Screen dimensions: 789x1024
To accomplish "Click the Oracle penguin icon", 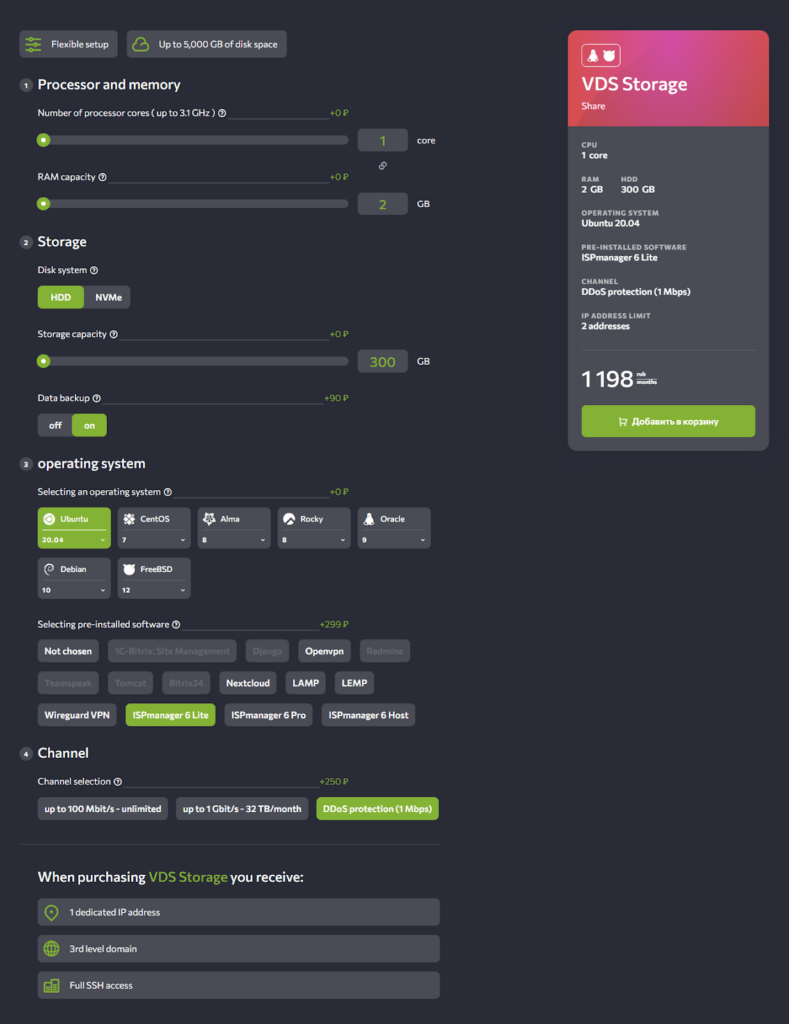I will (x=369, y=519).
